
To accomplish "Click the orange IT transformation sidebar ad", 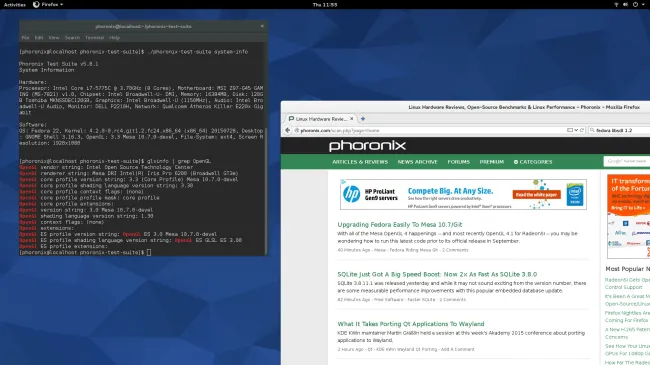I will coord(628,216).
